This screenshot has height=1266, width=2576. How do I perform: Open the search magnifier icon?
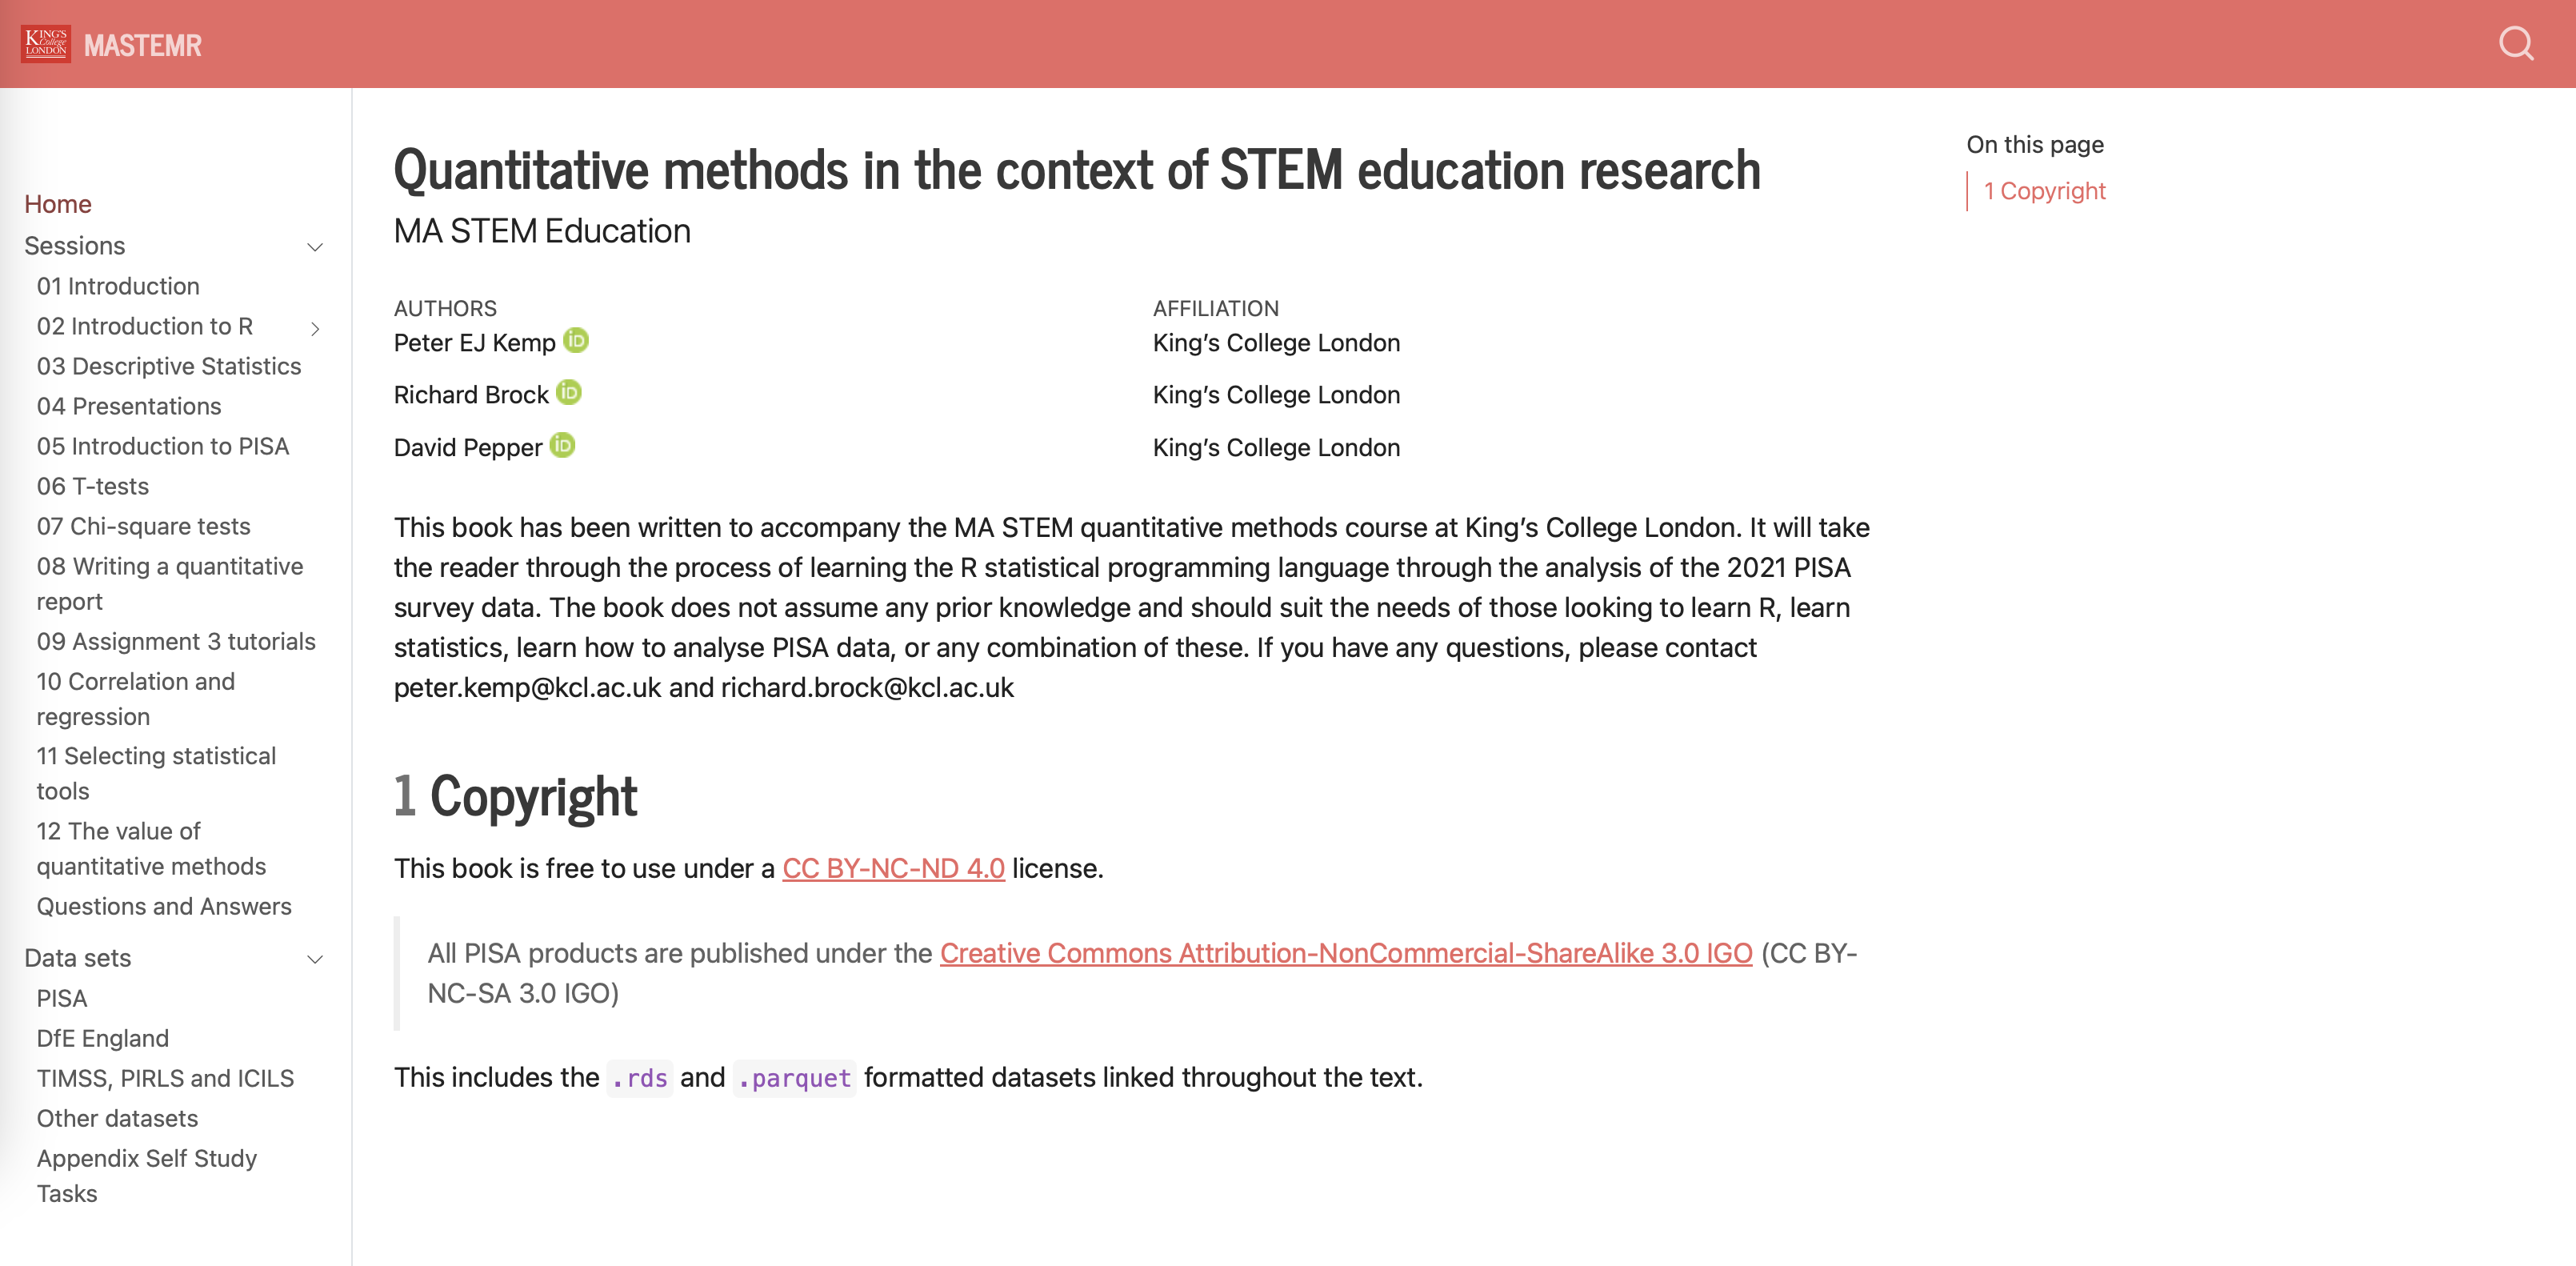[x=2515, y=44]
